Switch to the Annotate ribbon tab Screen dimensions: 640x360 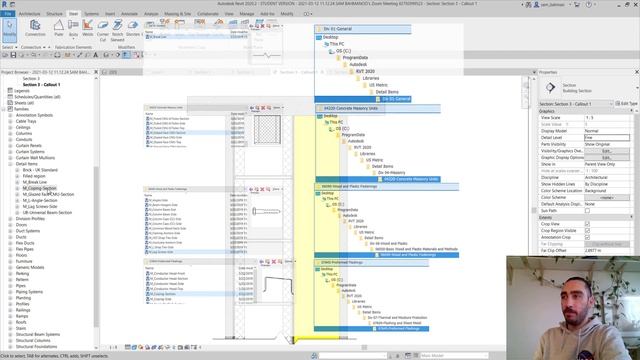[129, 14]
